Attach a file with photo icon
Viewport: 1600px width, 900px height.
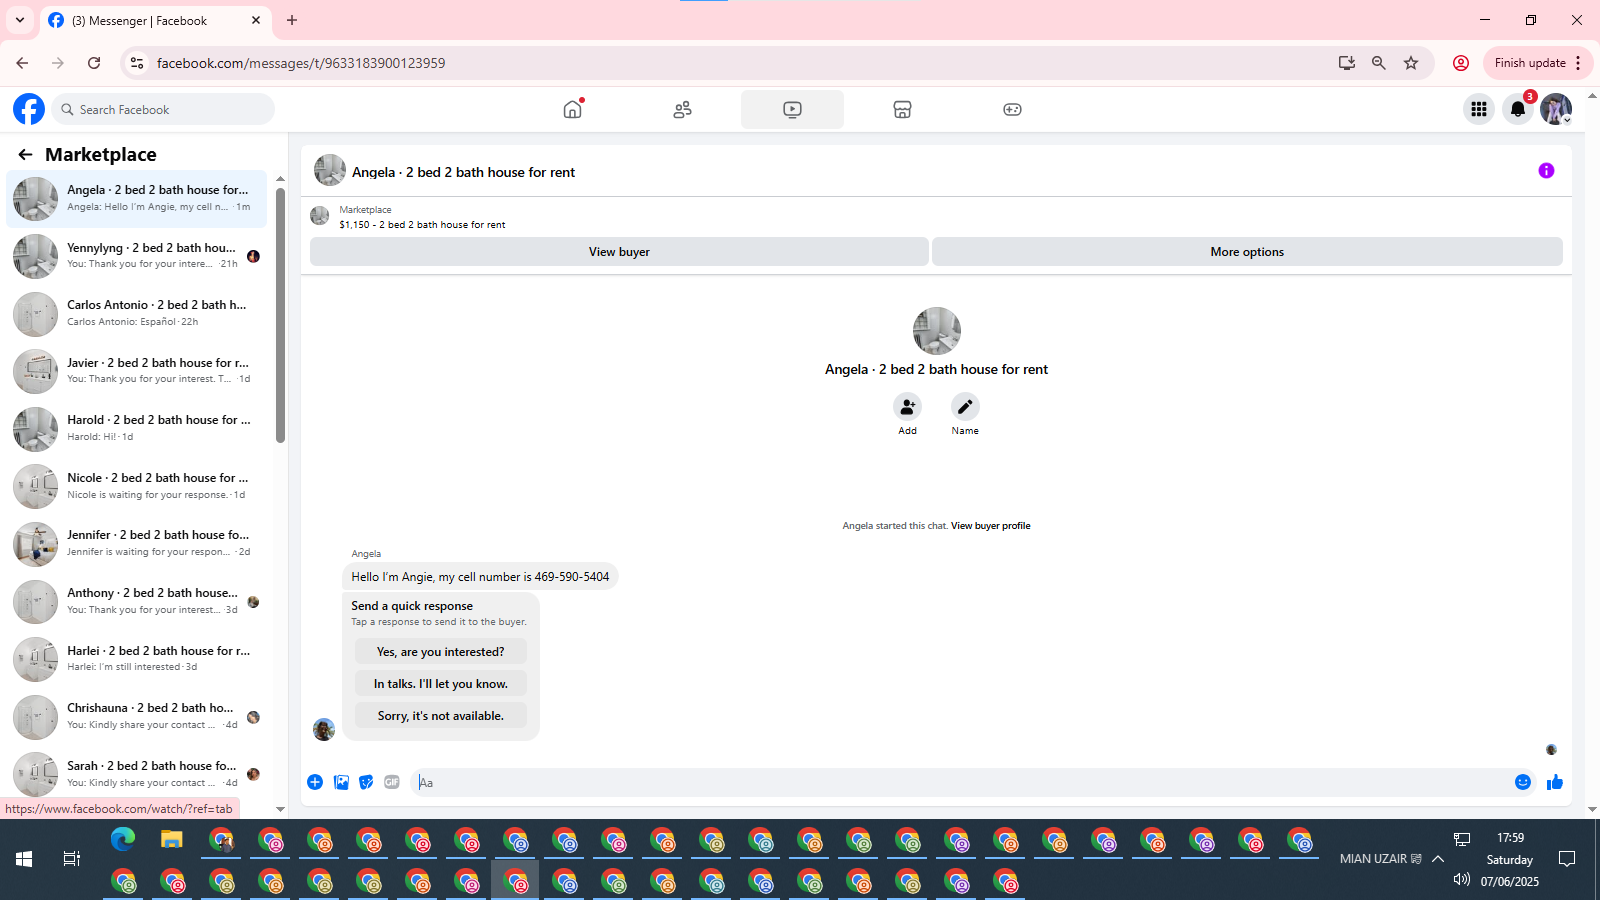click(x=341, y=782)
